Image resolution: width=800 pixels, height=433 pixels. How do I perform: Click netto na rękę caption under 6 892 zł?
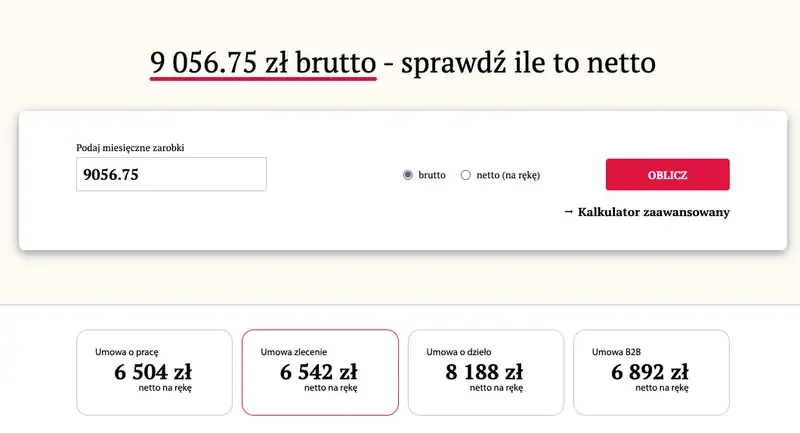tap(661, 388)
